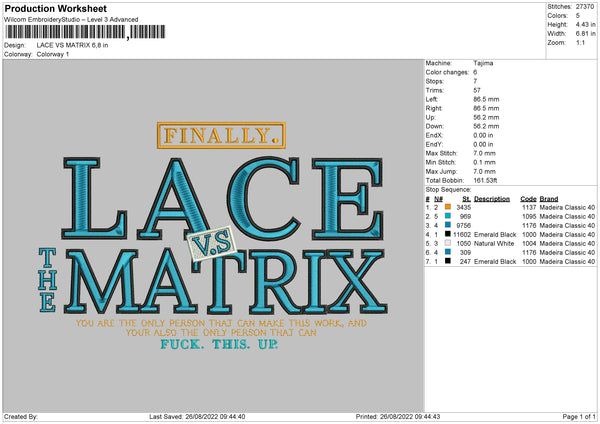Click the Zoom value 1:1
This screenshot has width=600, height=424.
580,42
